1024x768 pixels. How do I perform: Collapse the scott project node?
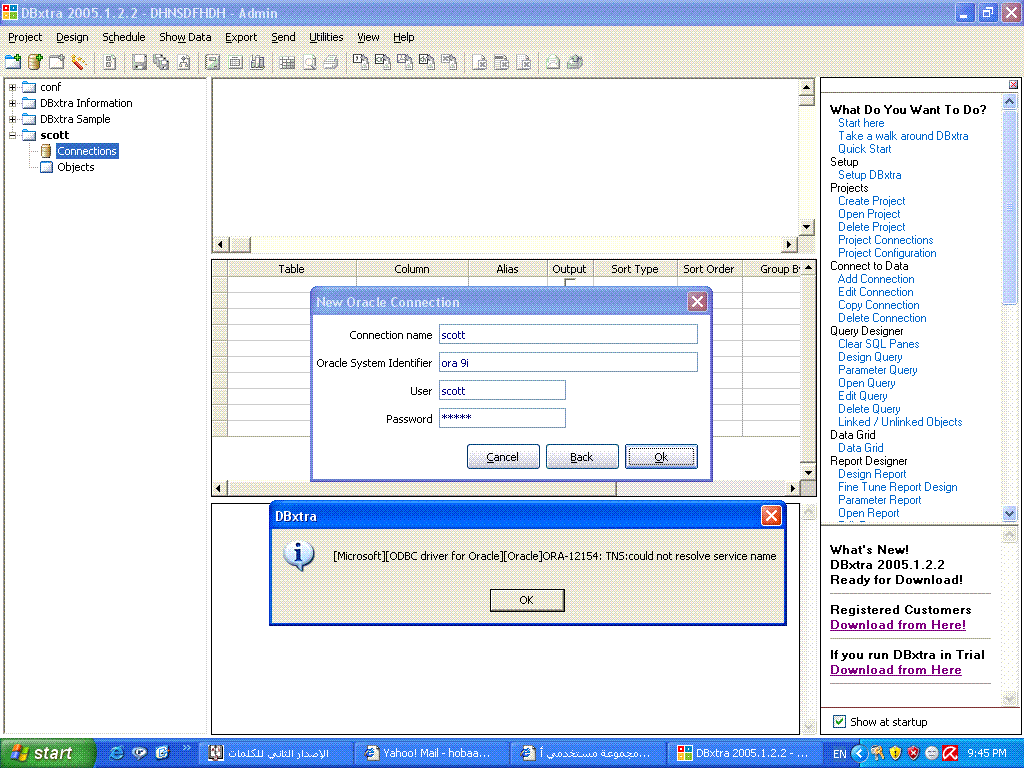point(13,135)
